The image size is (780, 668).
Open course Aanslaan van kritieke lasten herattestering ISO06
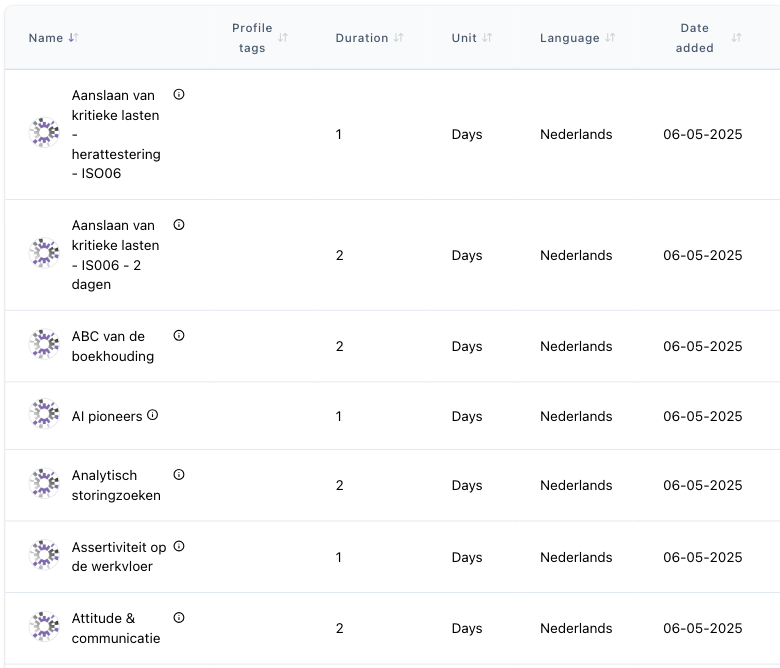click(x=116, y=134)
